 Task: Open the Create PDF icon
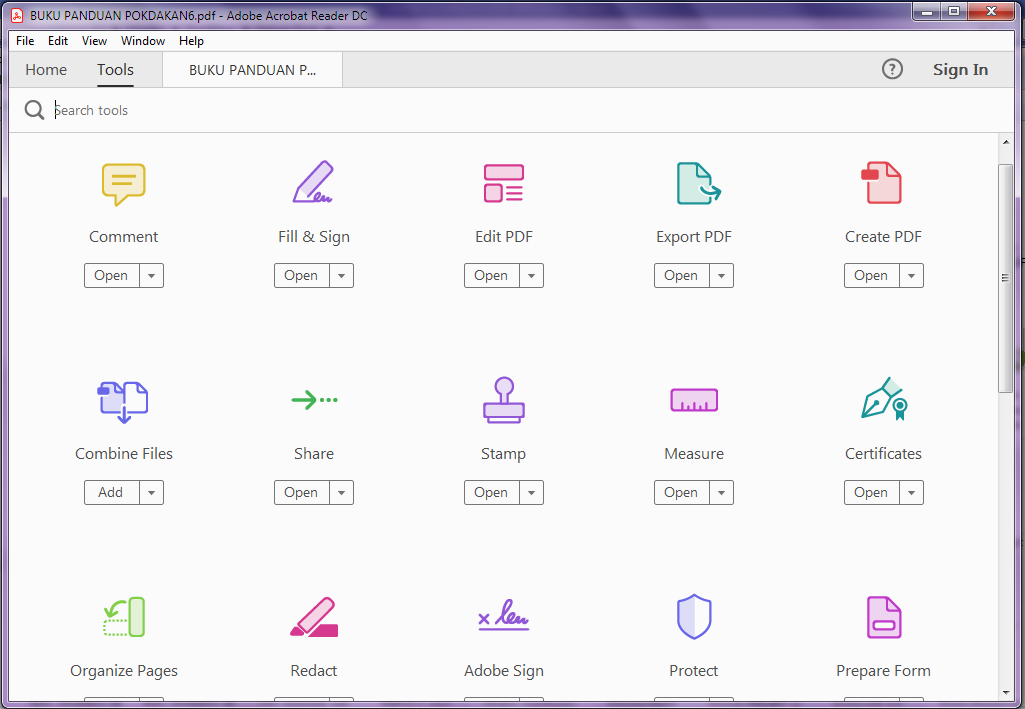click(x=883, y=183)
